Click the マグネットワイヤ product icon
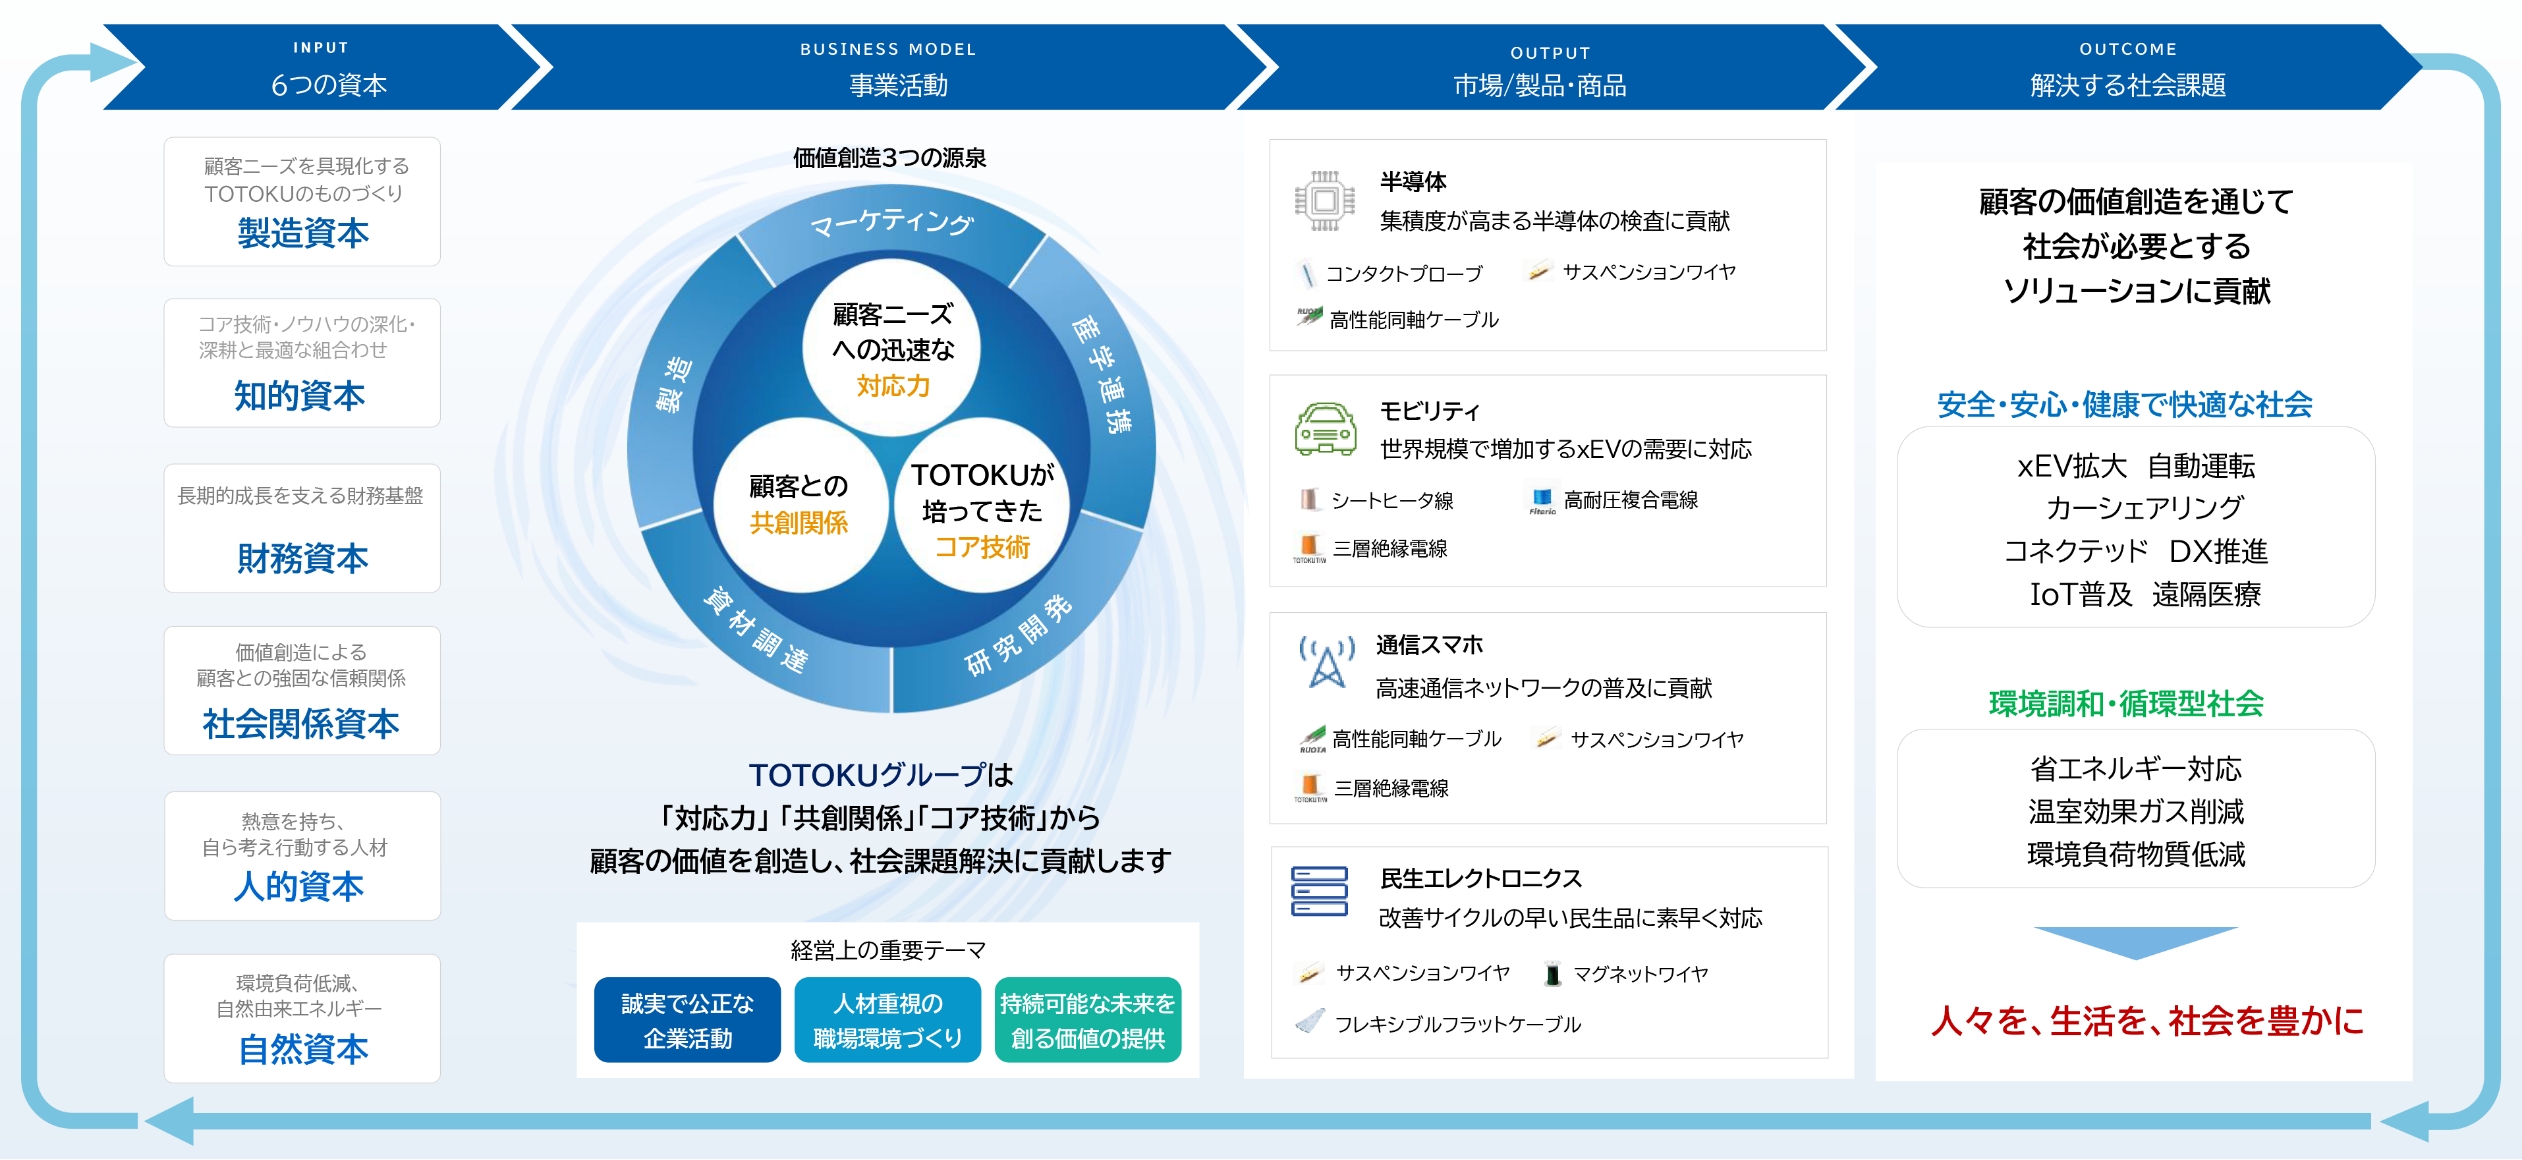Screen dimensions: 2522x1160 pyautogui.click(x=1552, y=974)
